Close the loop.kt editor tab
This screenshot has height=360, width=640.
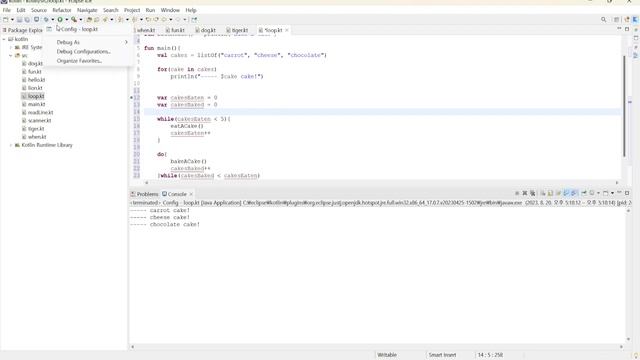287,30
